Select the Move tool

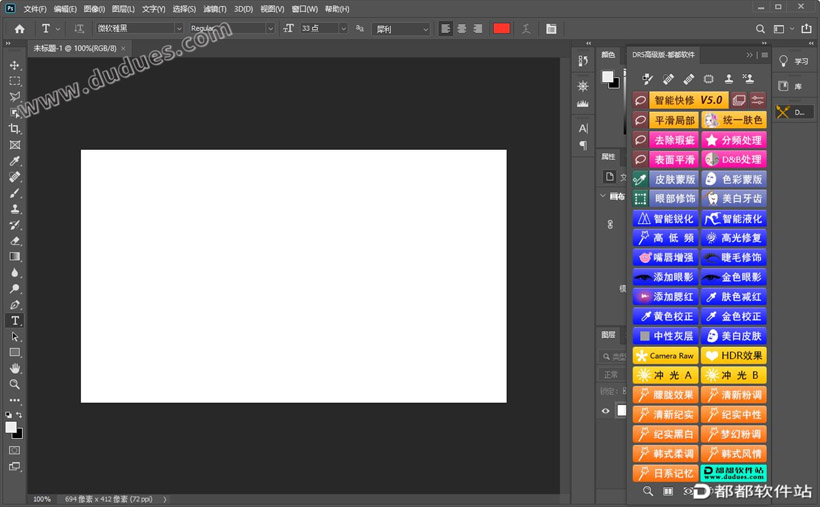pyautogui.click(x=15, y=65)
